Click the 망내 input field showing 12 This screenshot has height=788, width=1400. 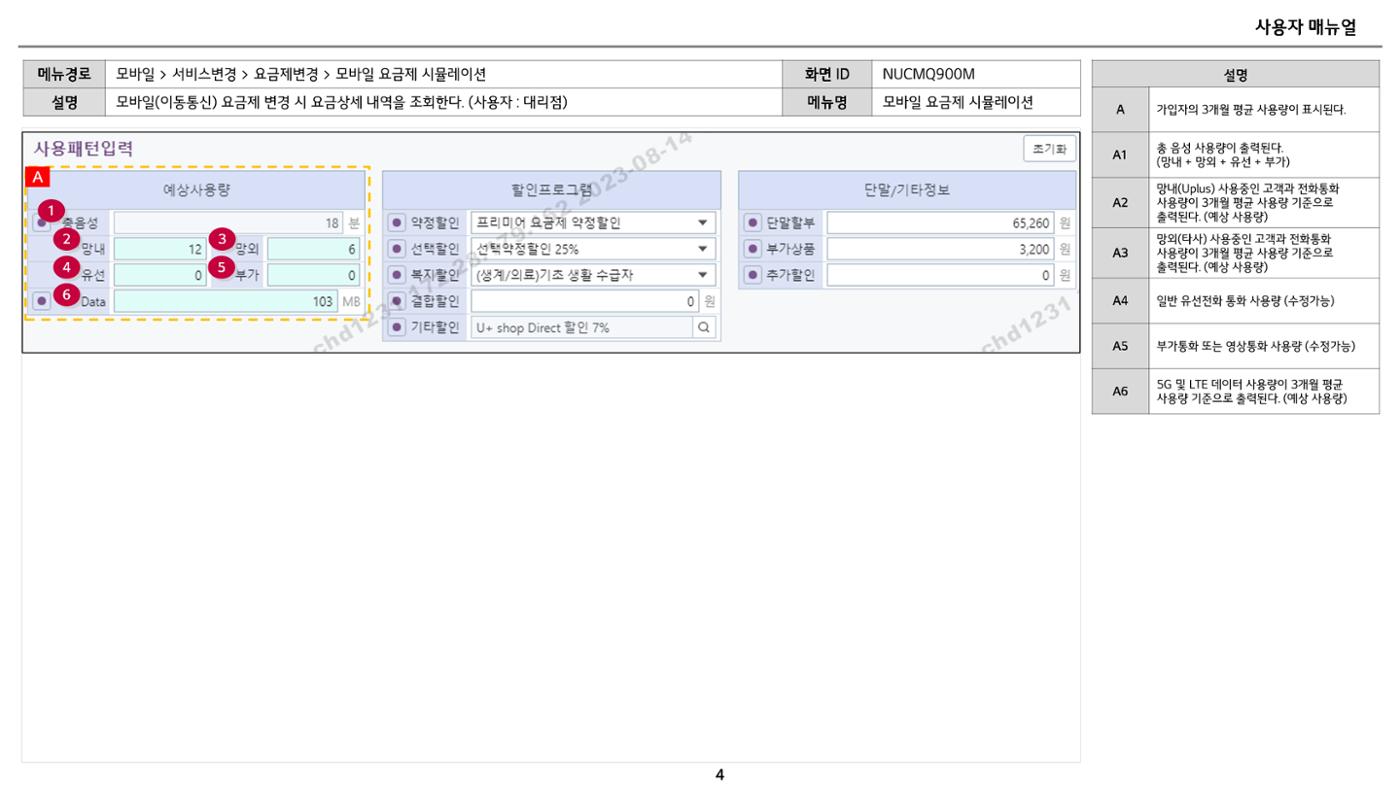click(160, 249)
